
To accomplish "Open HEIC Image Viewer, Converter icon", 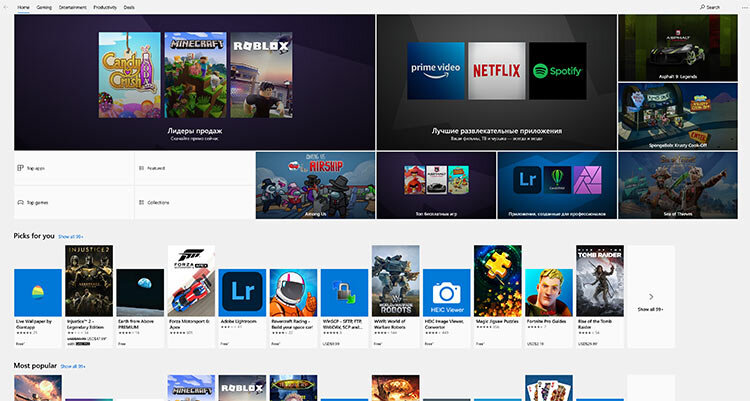I will pyautogui.click(x=447, y=292).
